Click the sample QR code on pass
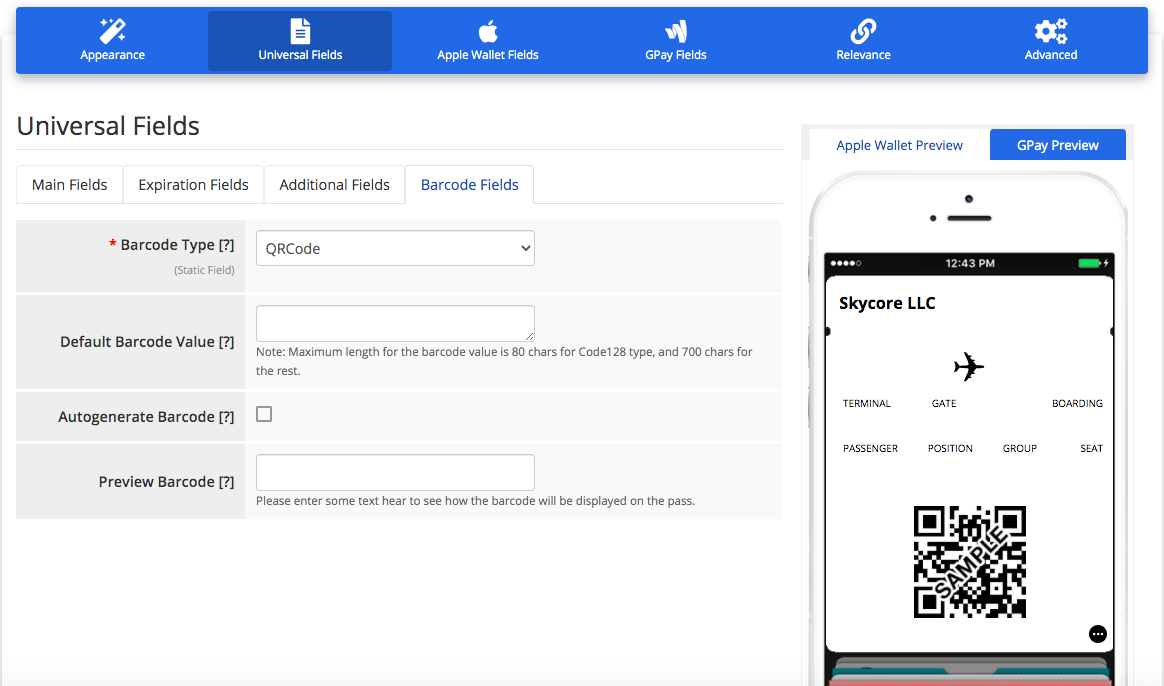This screenshot has width=1164, height=686. [x=970, y=562]
